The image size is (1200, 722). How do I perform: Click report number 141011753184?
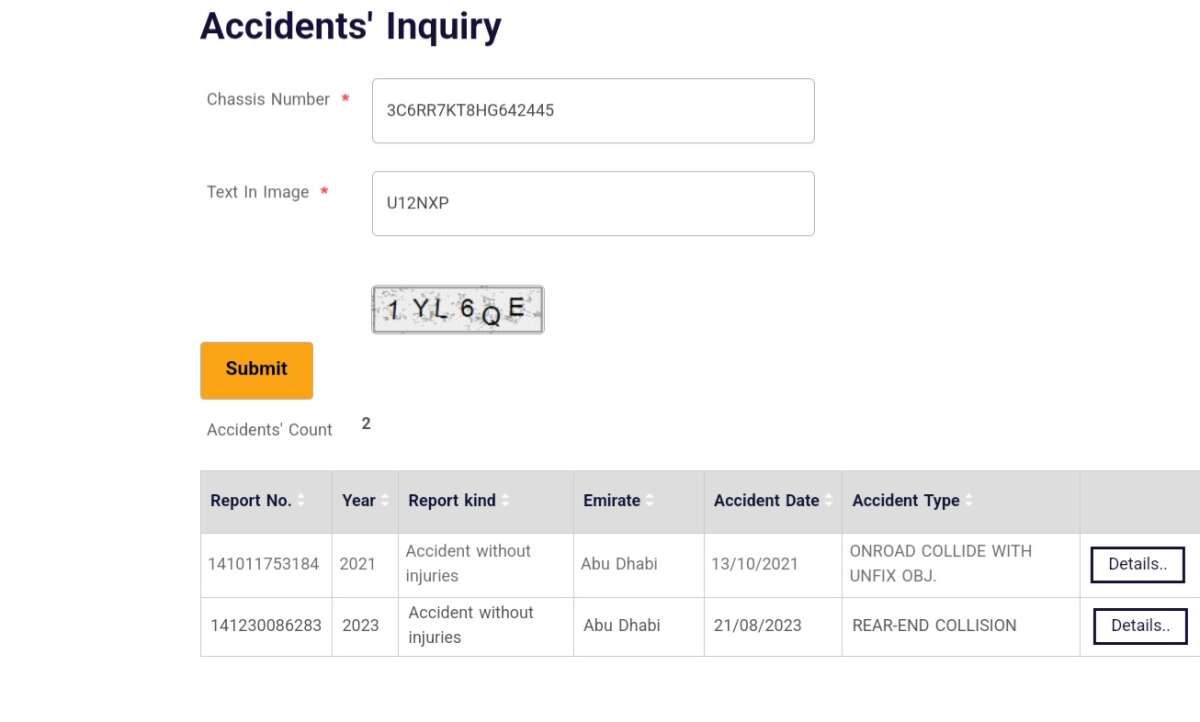point(264,564)
